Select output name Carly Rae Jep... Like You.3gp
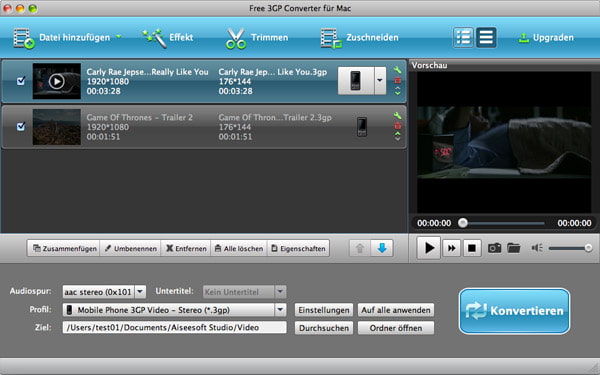Screen dimensions: 600x375 [x=272, y=72]
